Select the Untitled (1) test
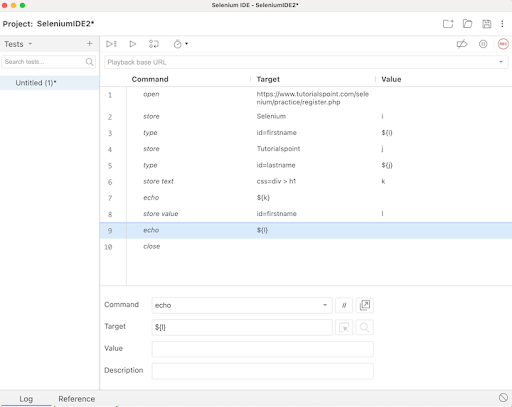The width and height of the screenshot is (512, 407). pyautogui.click(x=49, y=83)
